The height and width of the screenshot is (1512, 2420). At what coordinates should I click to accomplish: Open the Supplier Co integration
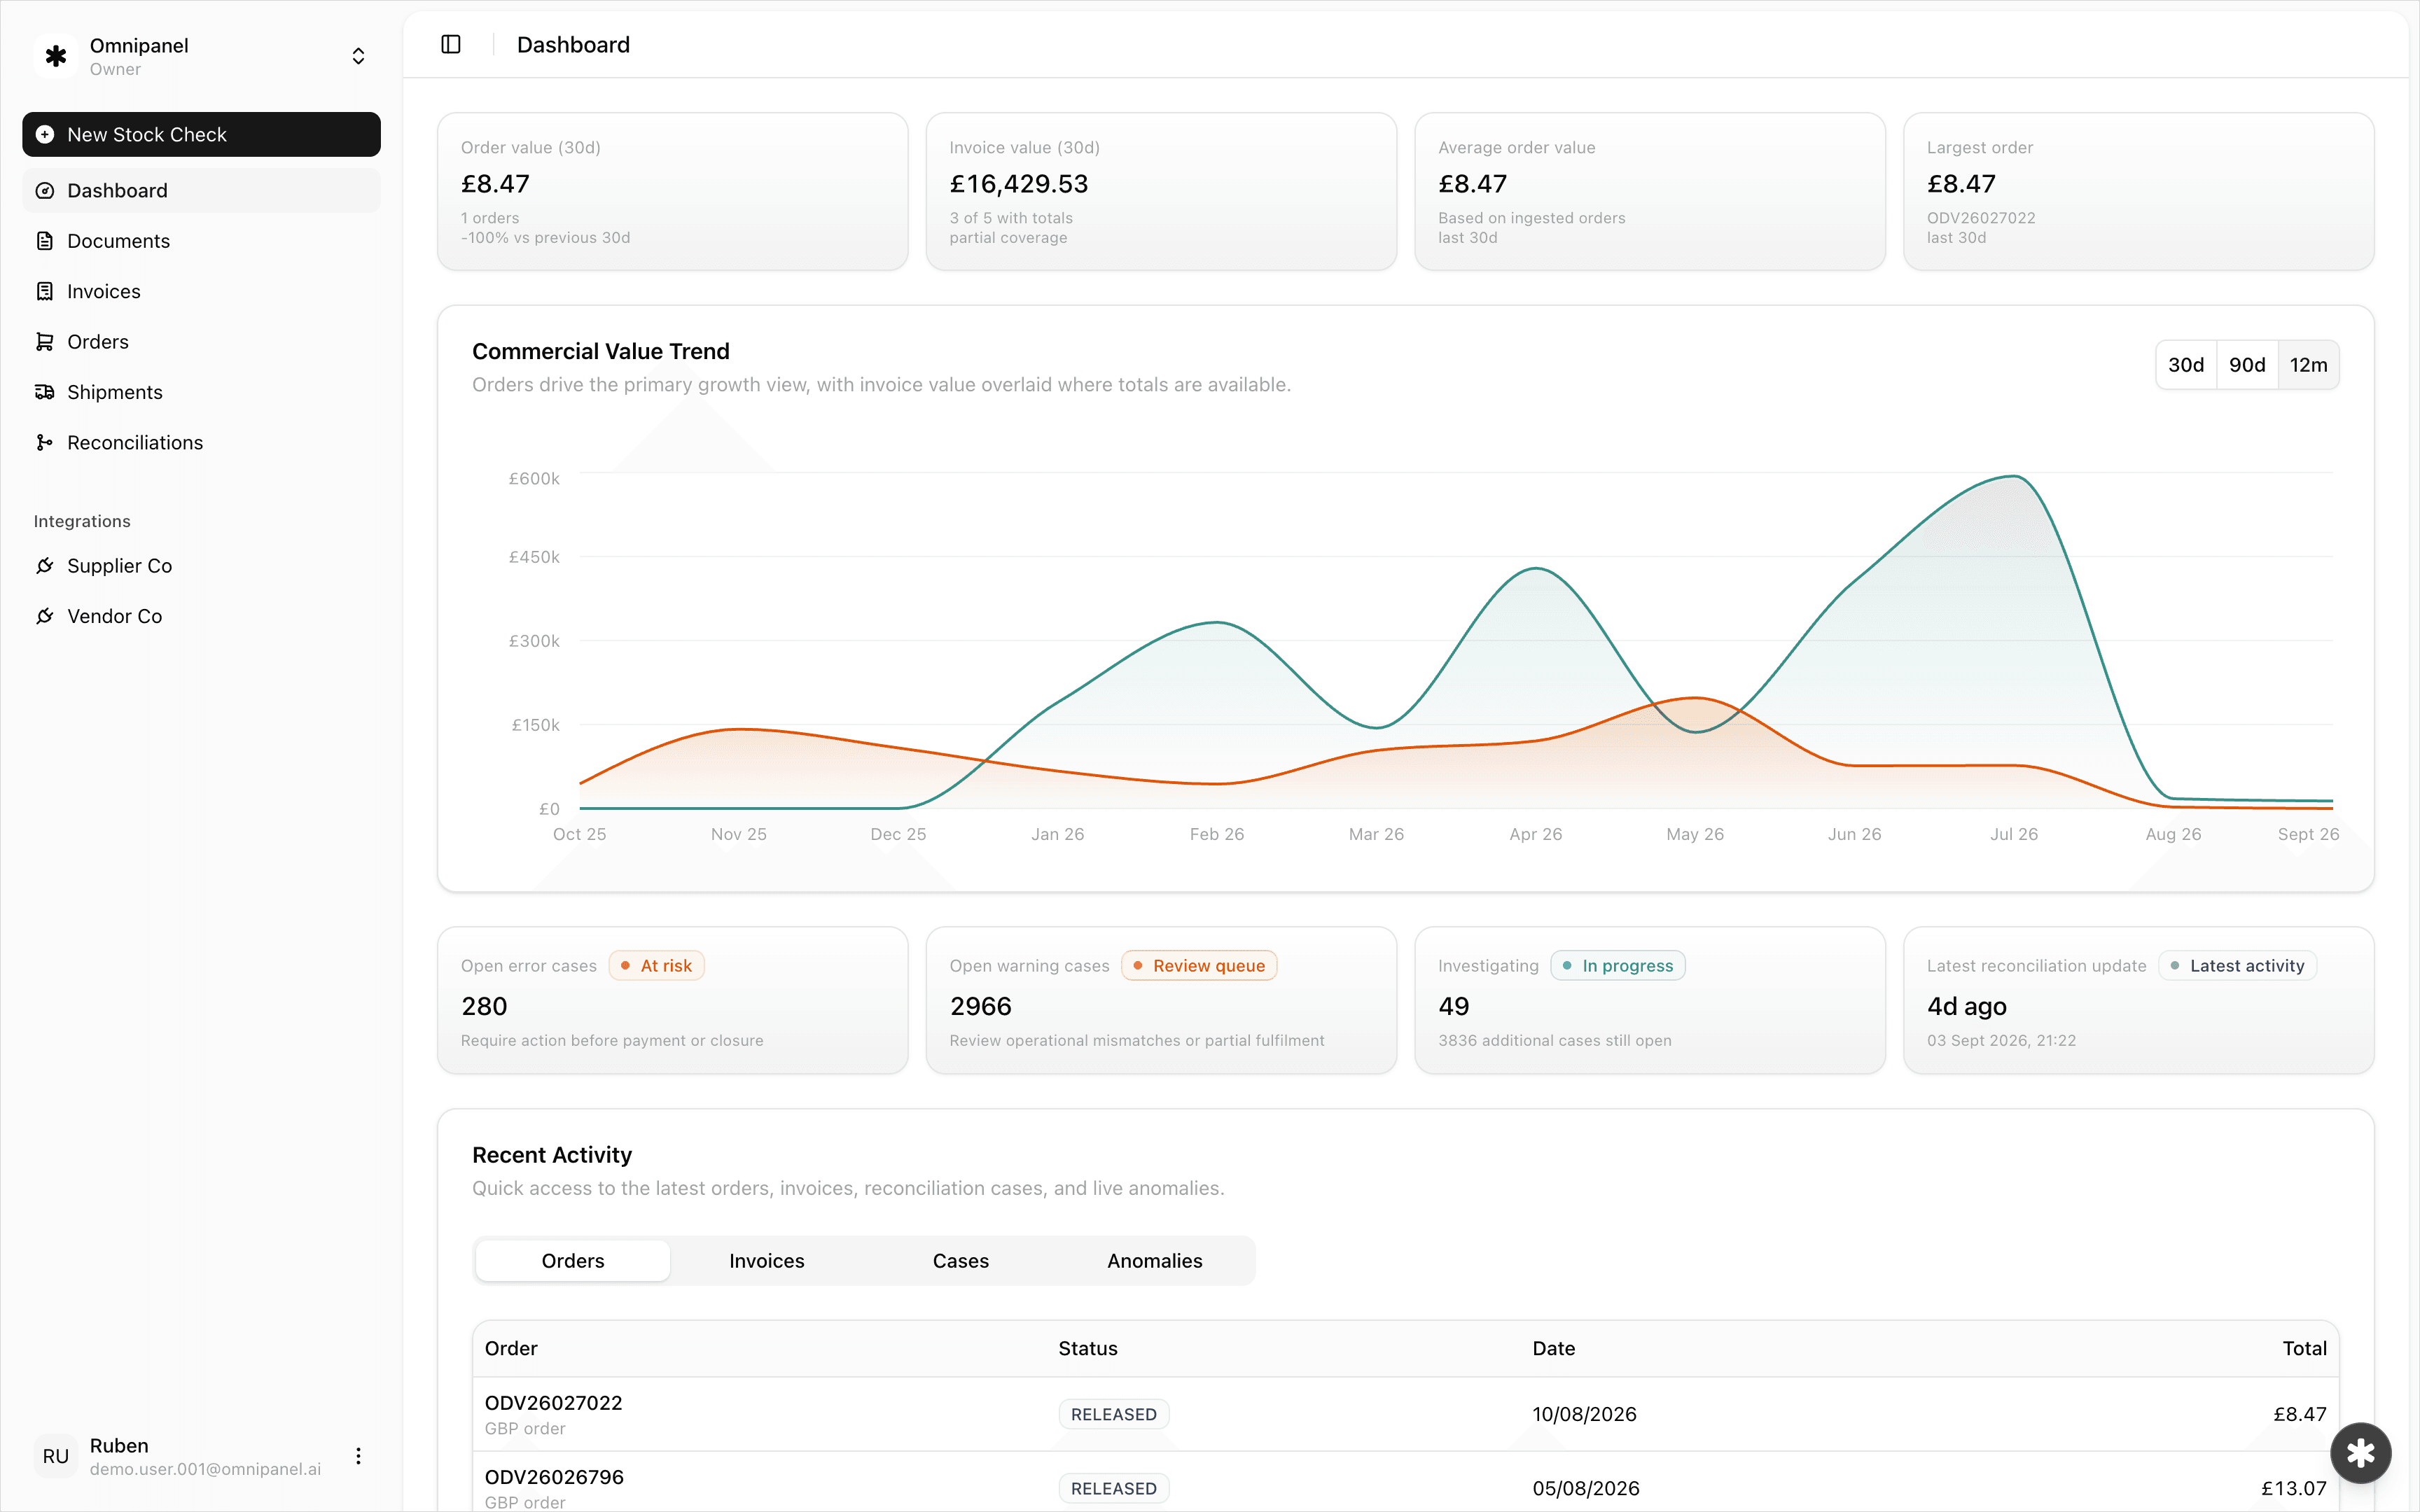click(201, 566)
